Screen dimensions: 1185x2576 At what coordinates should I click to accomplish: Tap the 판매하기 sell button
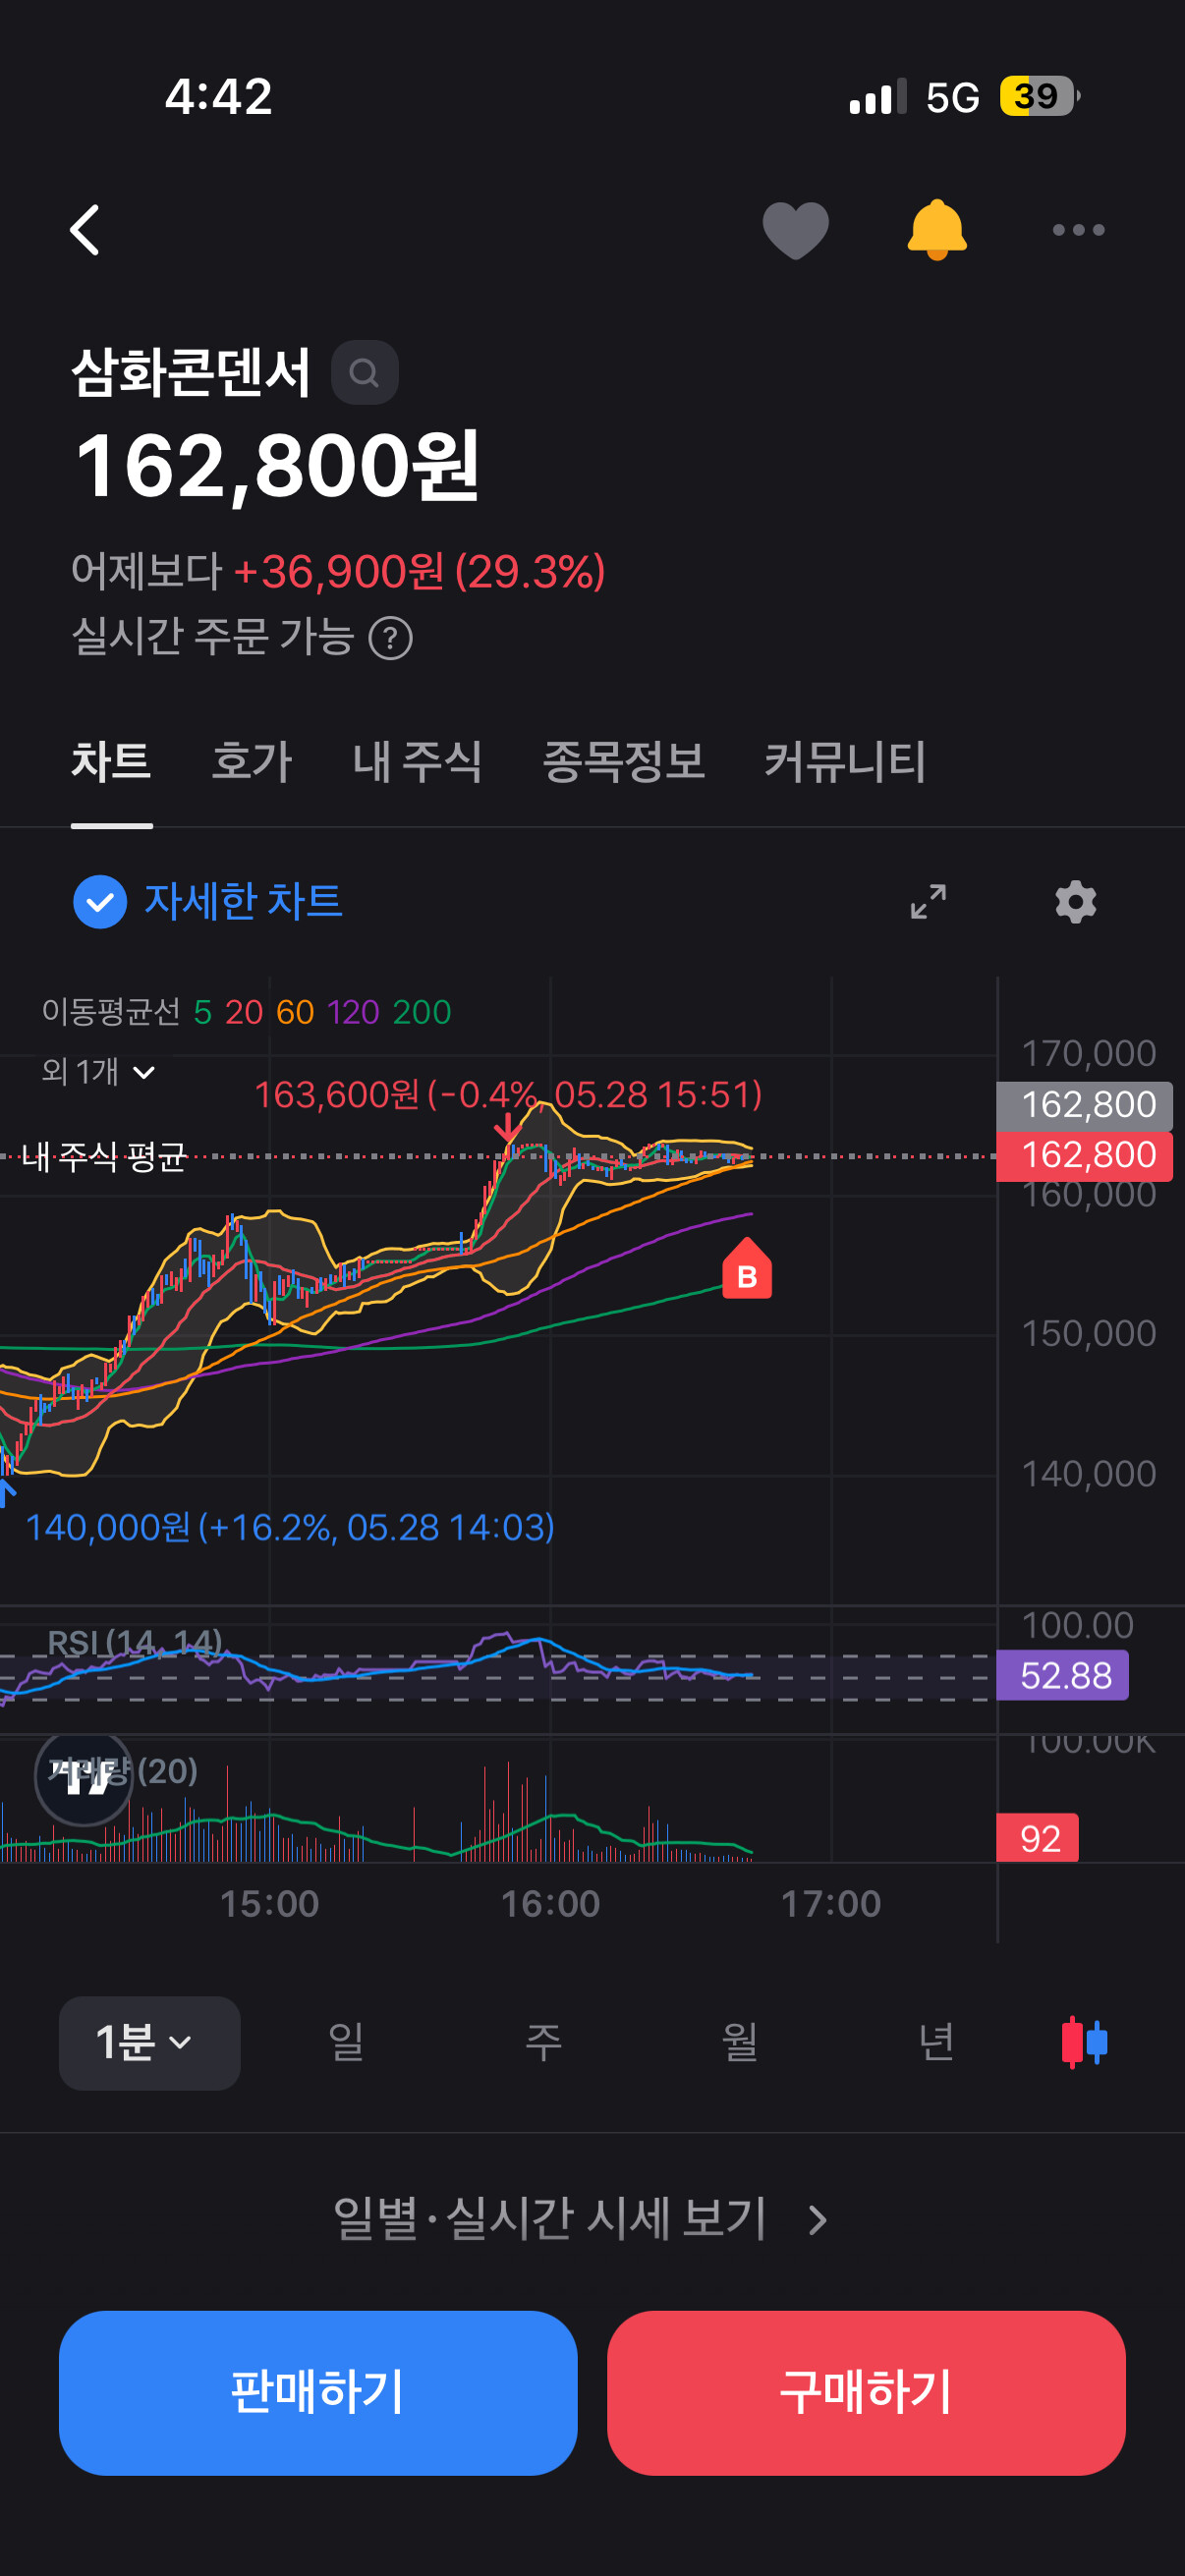coord(318,2393)
